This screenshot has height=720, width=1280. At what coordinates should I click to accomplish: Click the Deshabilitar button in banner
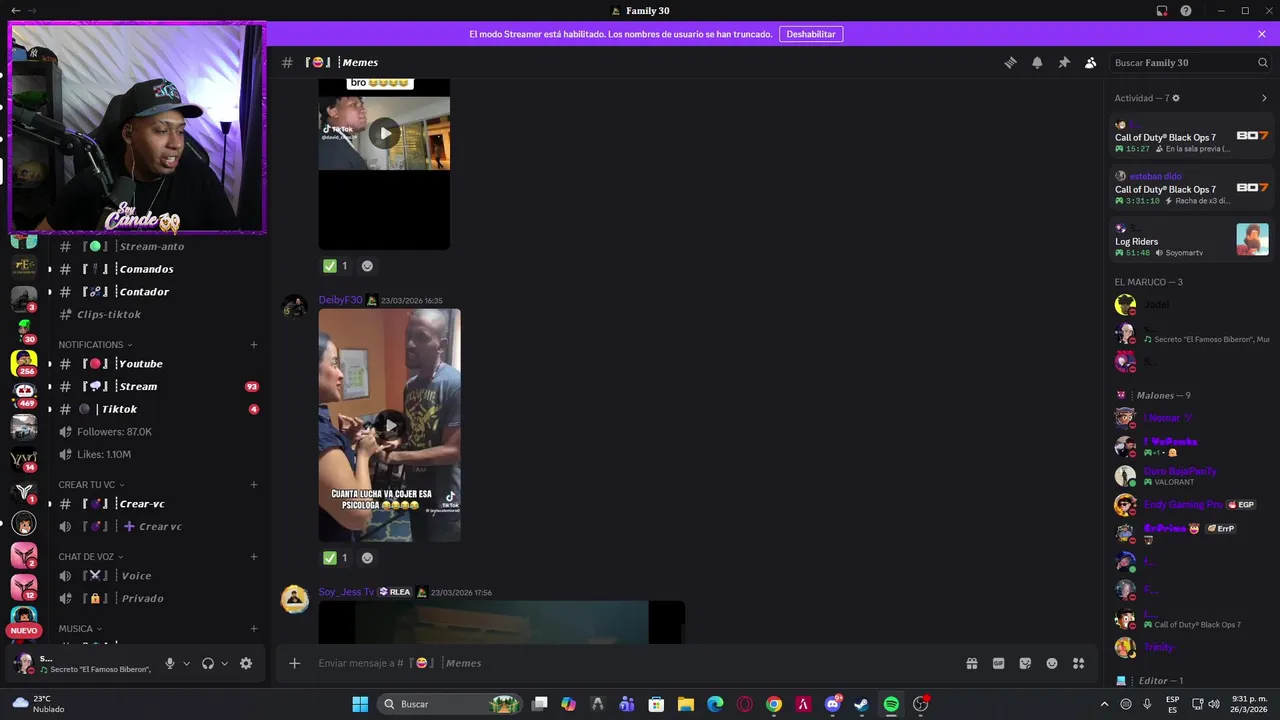point(811,34)
